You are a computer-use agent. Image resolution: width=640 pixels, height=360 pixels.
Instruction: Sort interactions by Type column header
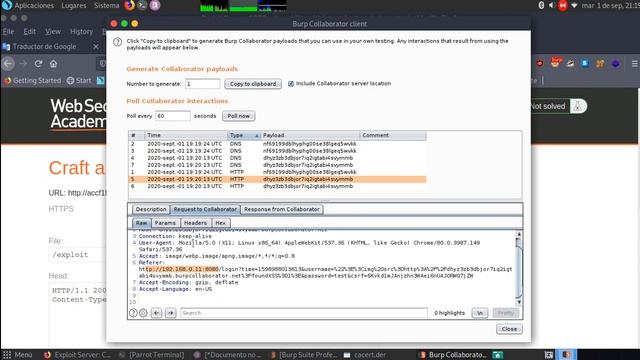point(244,135)
